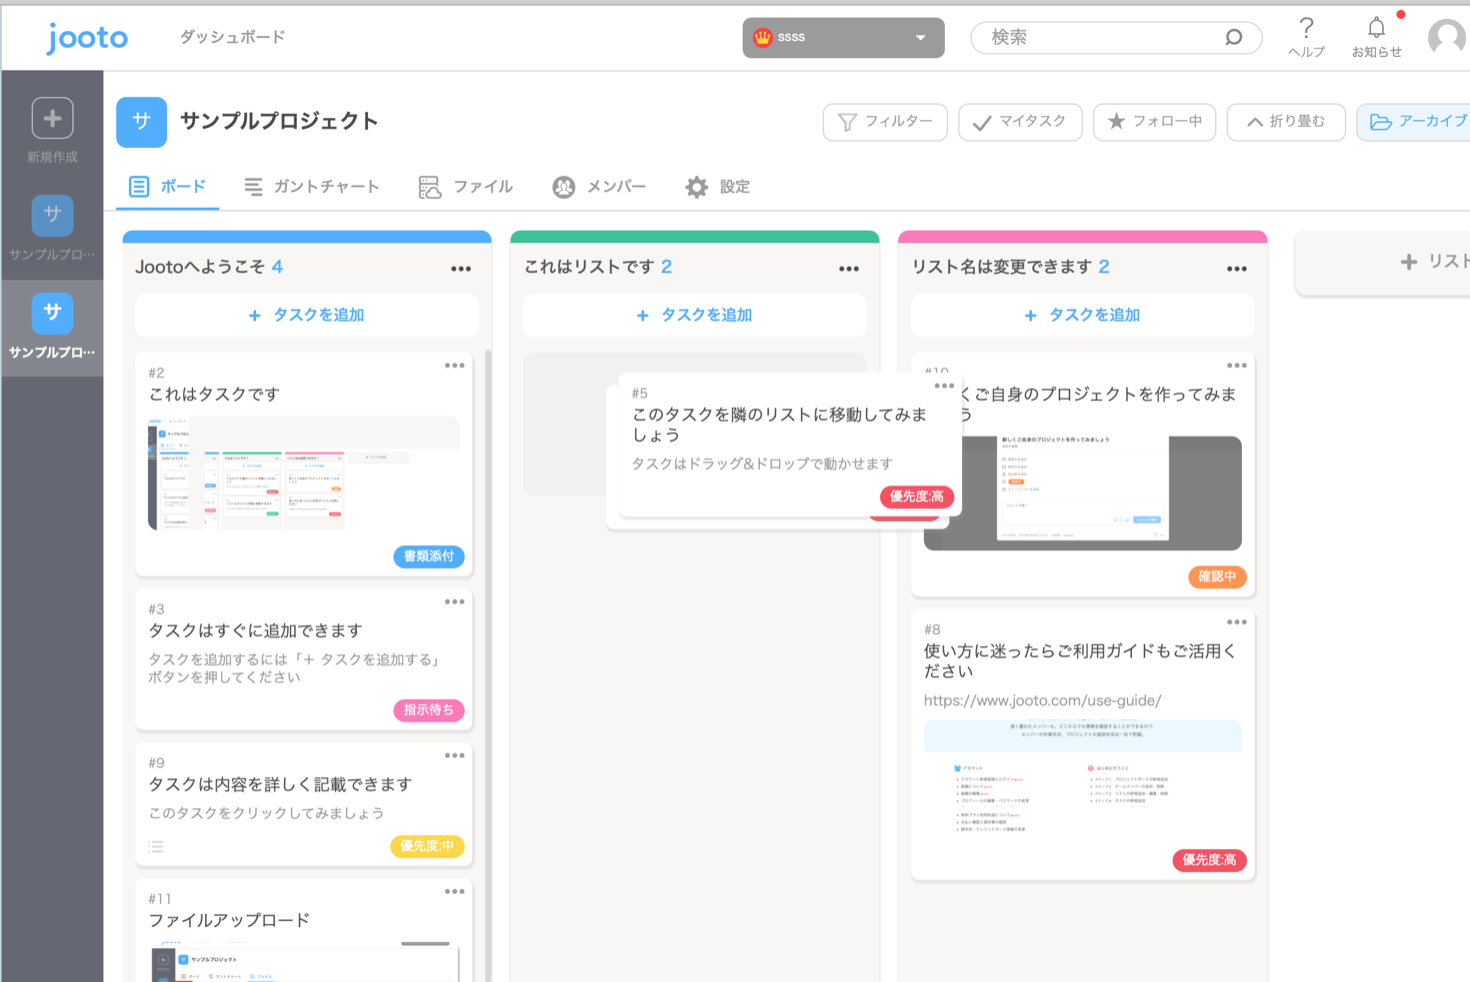This screenshot has width=1470, height=982.
Task: Switch to the Members tab
Action: (x=599, y=187)
